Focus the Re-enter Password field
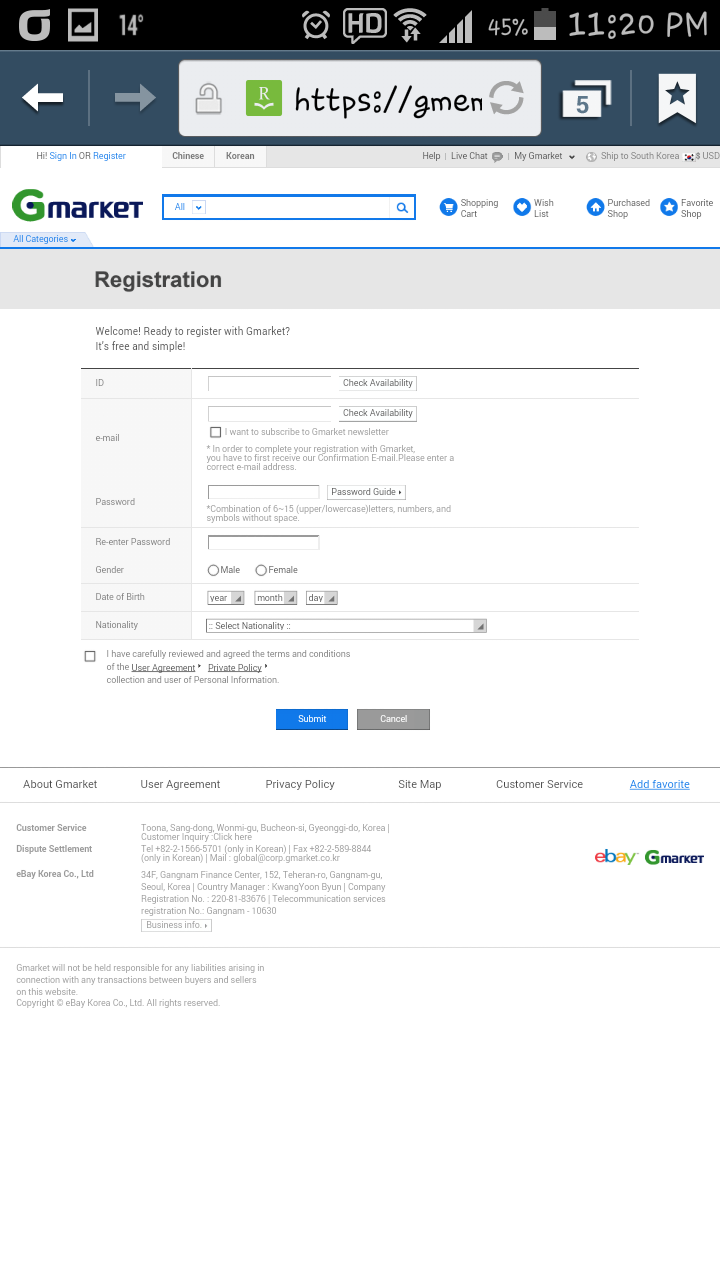Image resolution: width=720 pixels, height=1280 pixels. pyautogui.click(x=263, y=542)
